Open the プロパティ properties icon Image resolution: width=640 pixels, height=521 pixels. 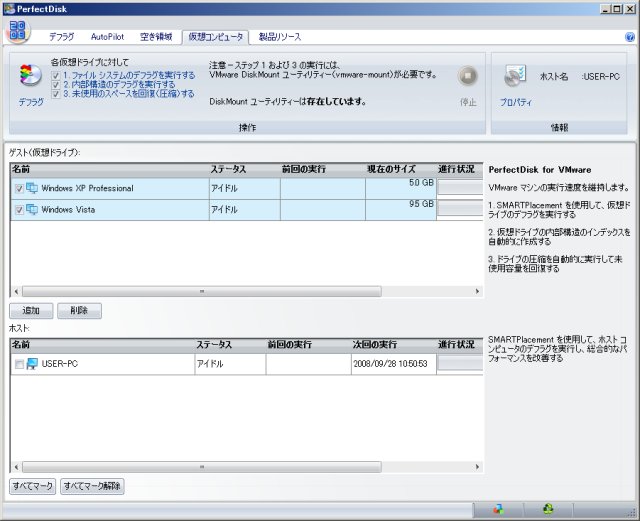(x=515, y=76)
